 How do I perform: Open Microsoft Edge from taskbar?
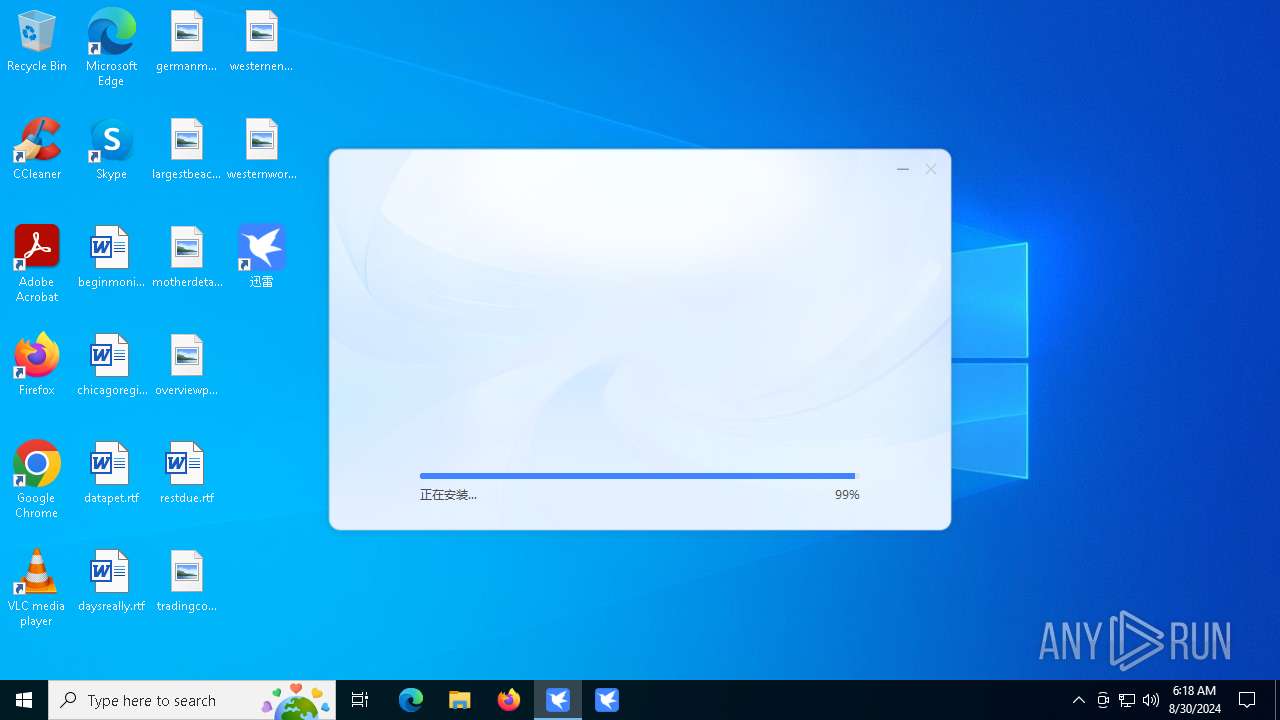pyautogui.click(x=411, y=700)
